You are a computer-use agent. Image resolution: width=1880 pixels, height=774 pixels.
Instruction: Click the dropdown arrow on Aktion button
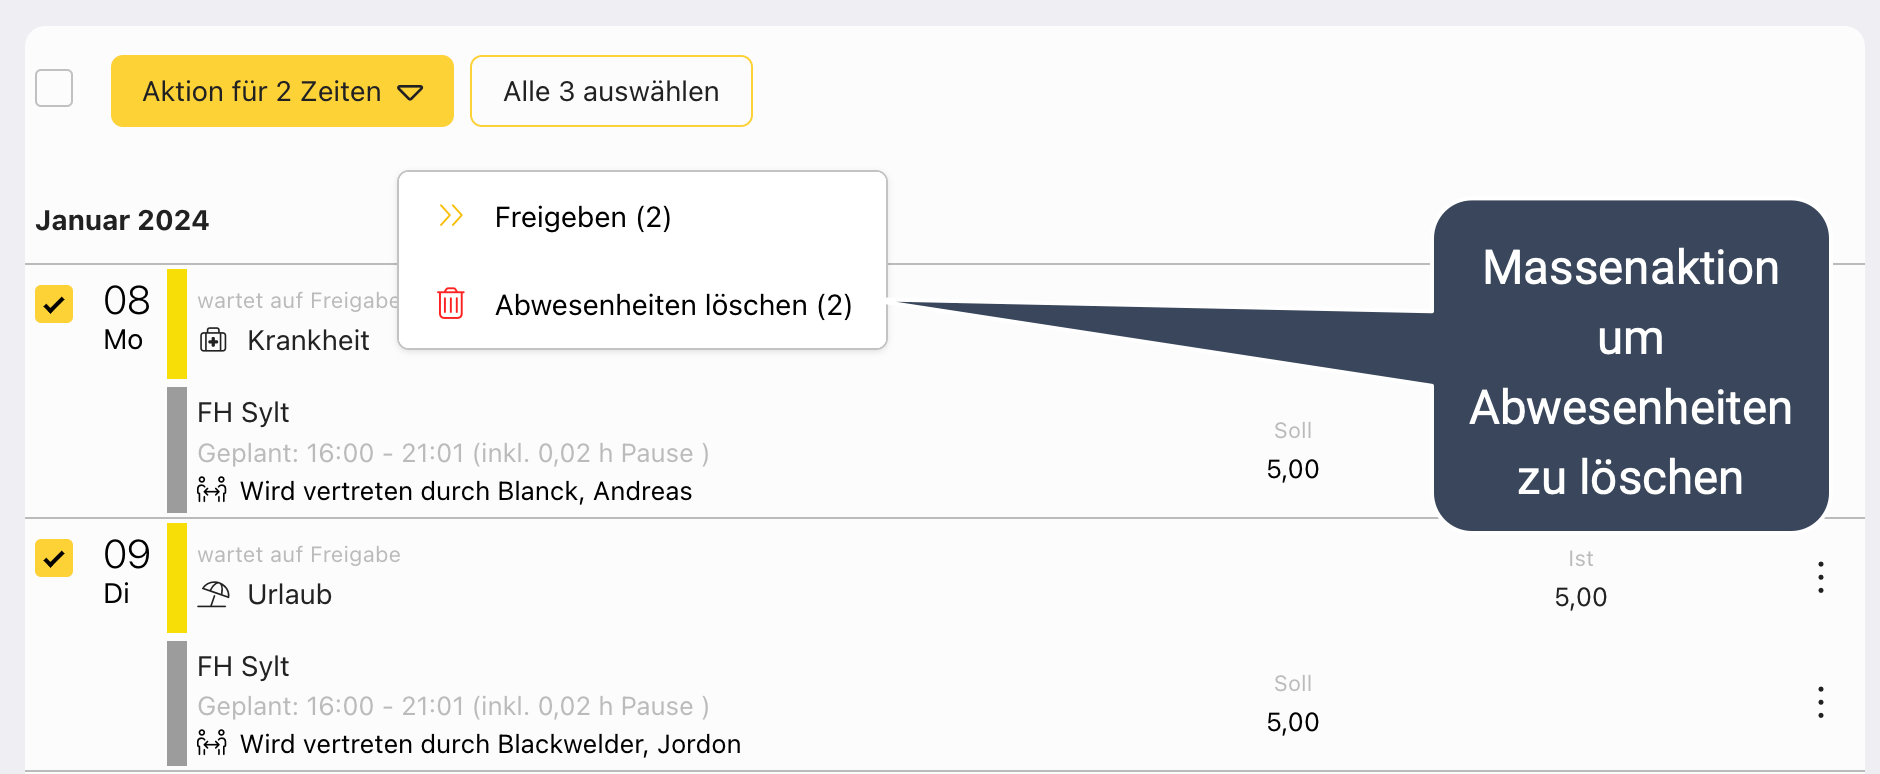[x=410, y=92]
